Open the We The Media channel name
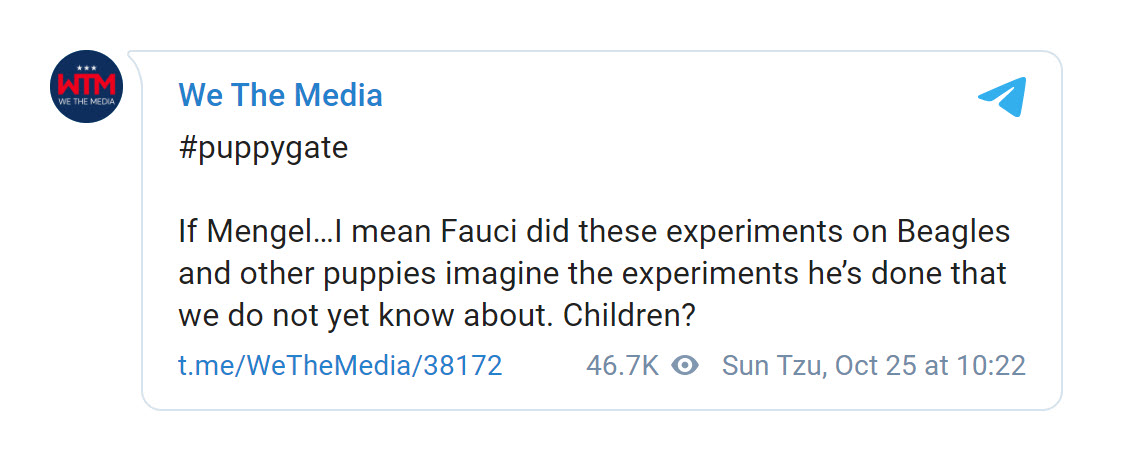The image size is (1125, 456). pos(280,96)
